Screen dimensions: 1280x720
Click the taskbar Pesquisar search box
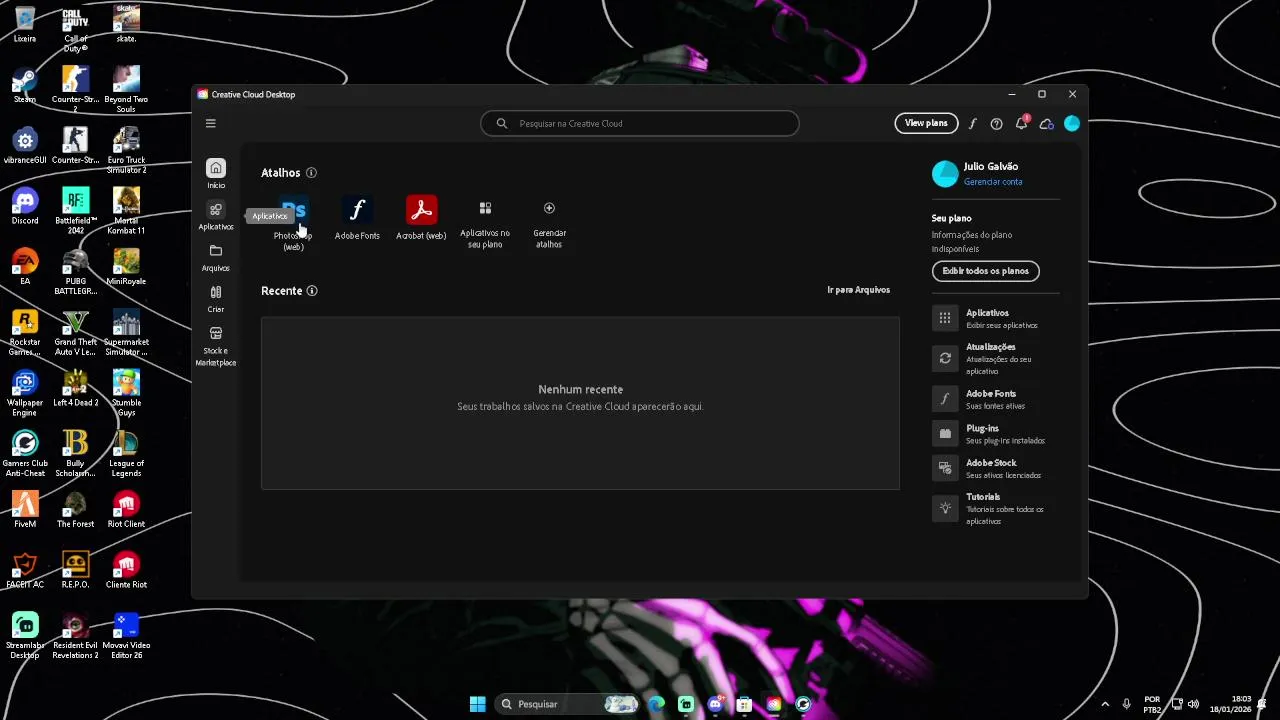click(x=567, y=704)
